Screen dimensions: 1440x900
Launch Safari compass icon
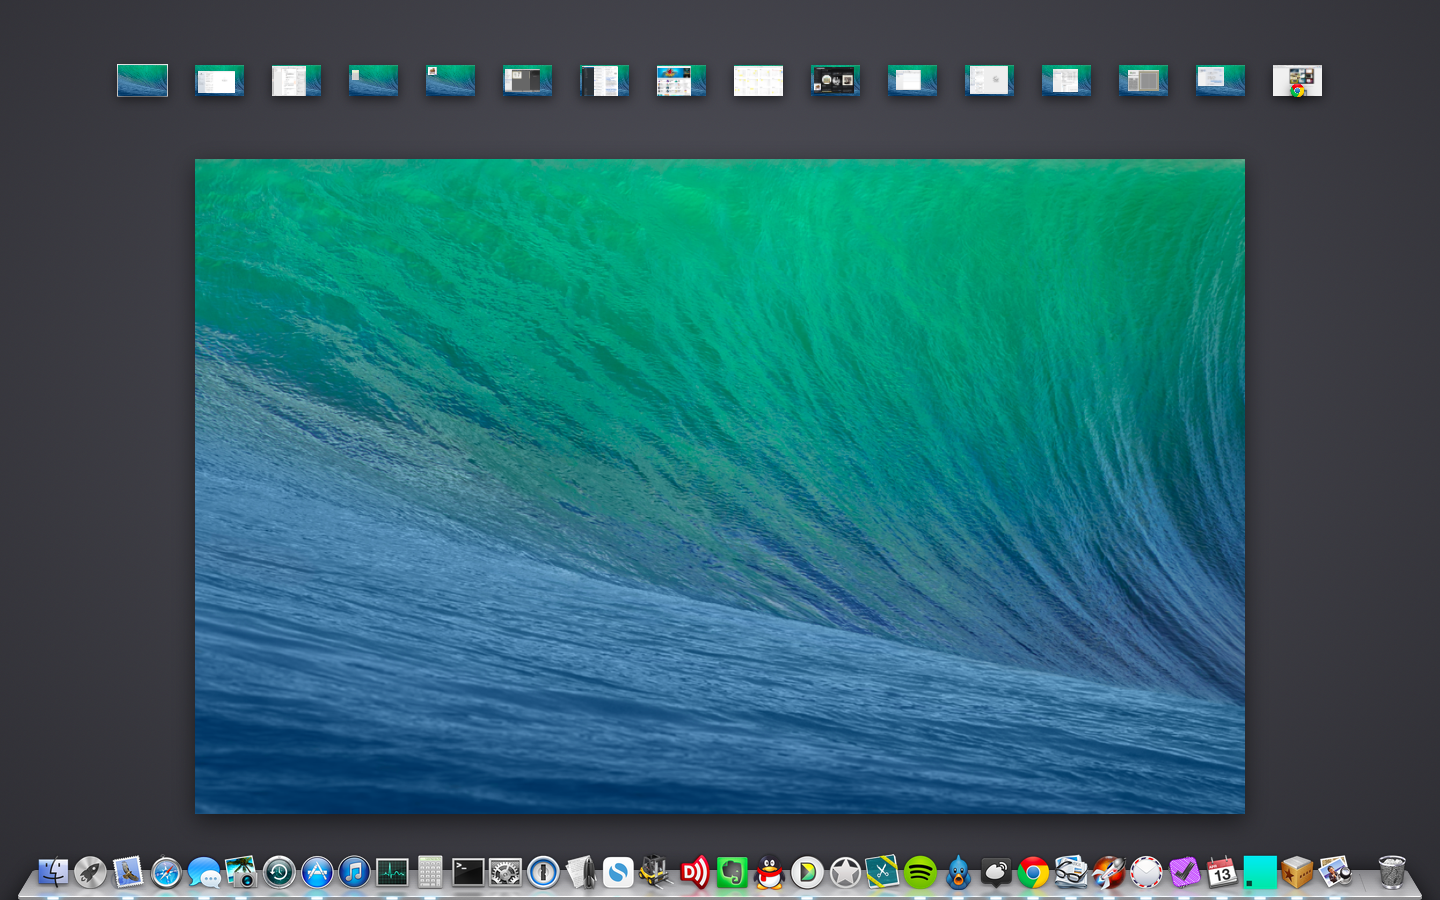coord(166,872)
